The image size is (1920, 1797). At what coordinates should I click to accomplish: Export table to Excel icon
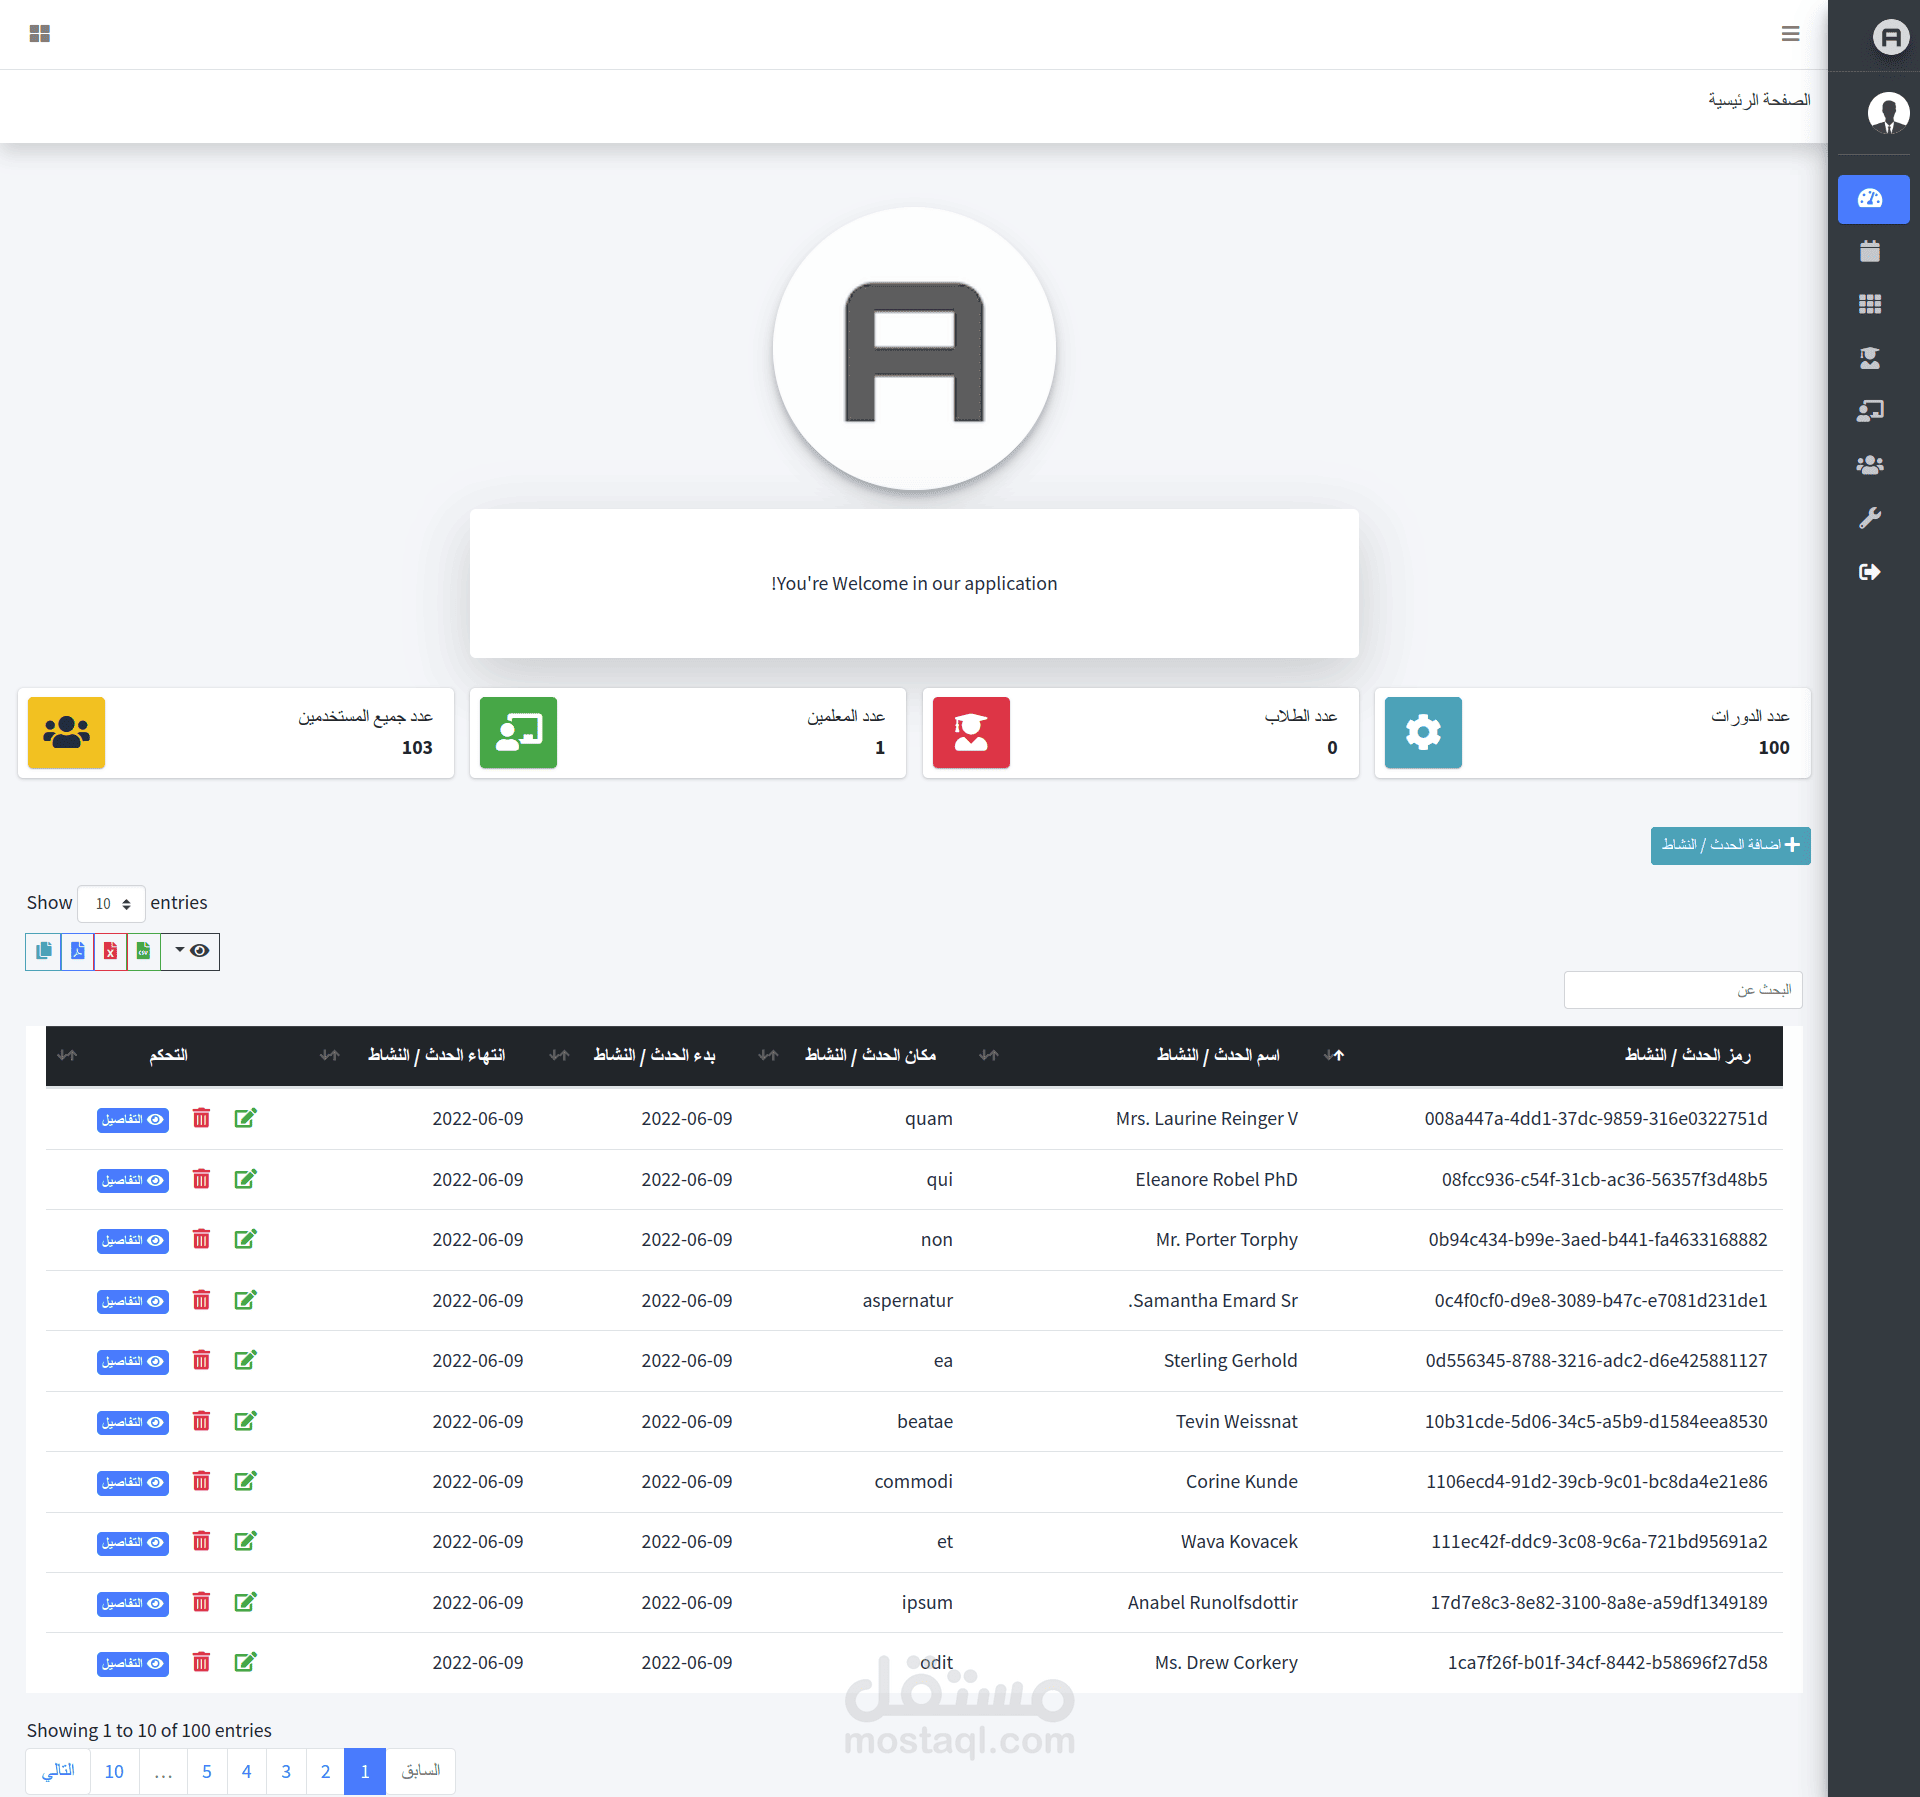click(x=110, y=951)
